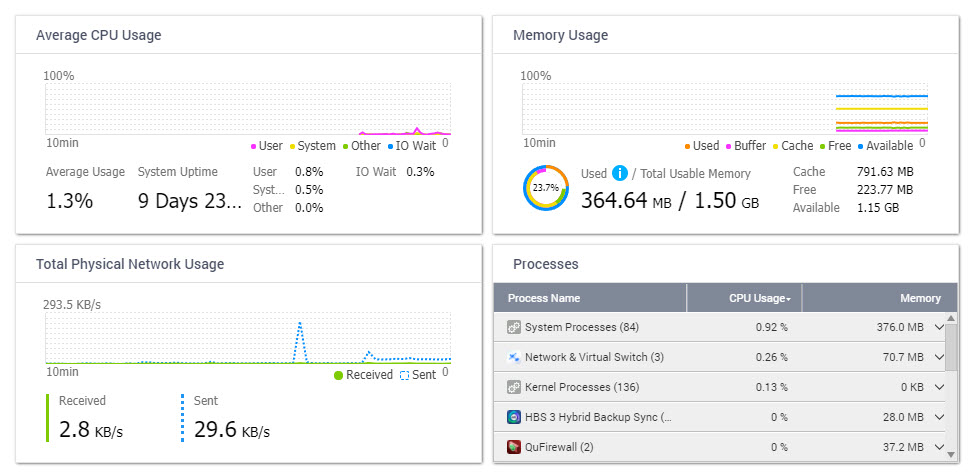The height and width of the screenshot is (476, 970).
Task: Click the System Processes gear icon
Action: tap(513, 327)
